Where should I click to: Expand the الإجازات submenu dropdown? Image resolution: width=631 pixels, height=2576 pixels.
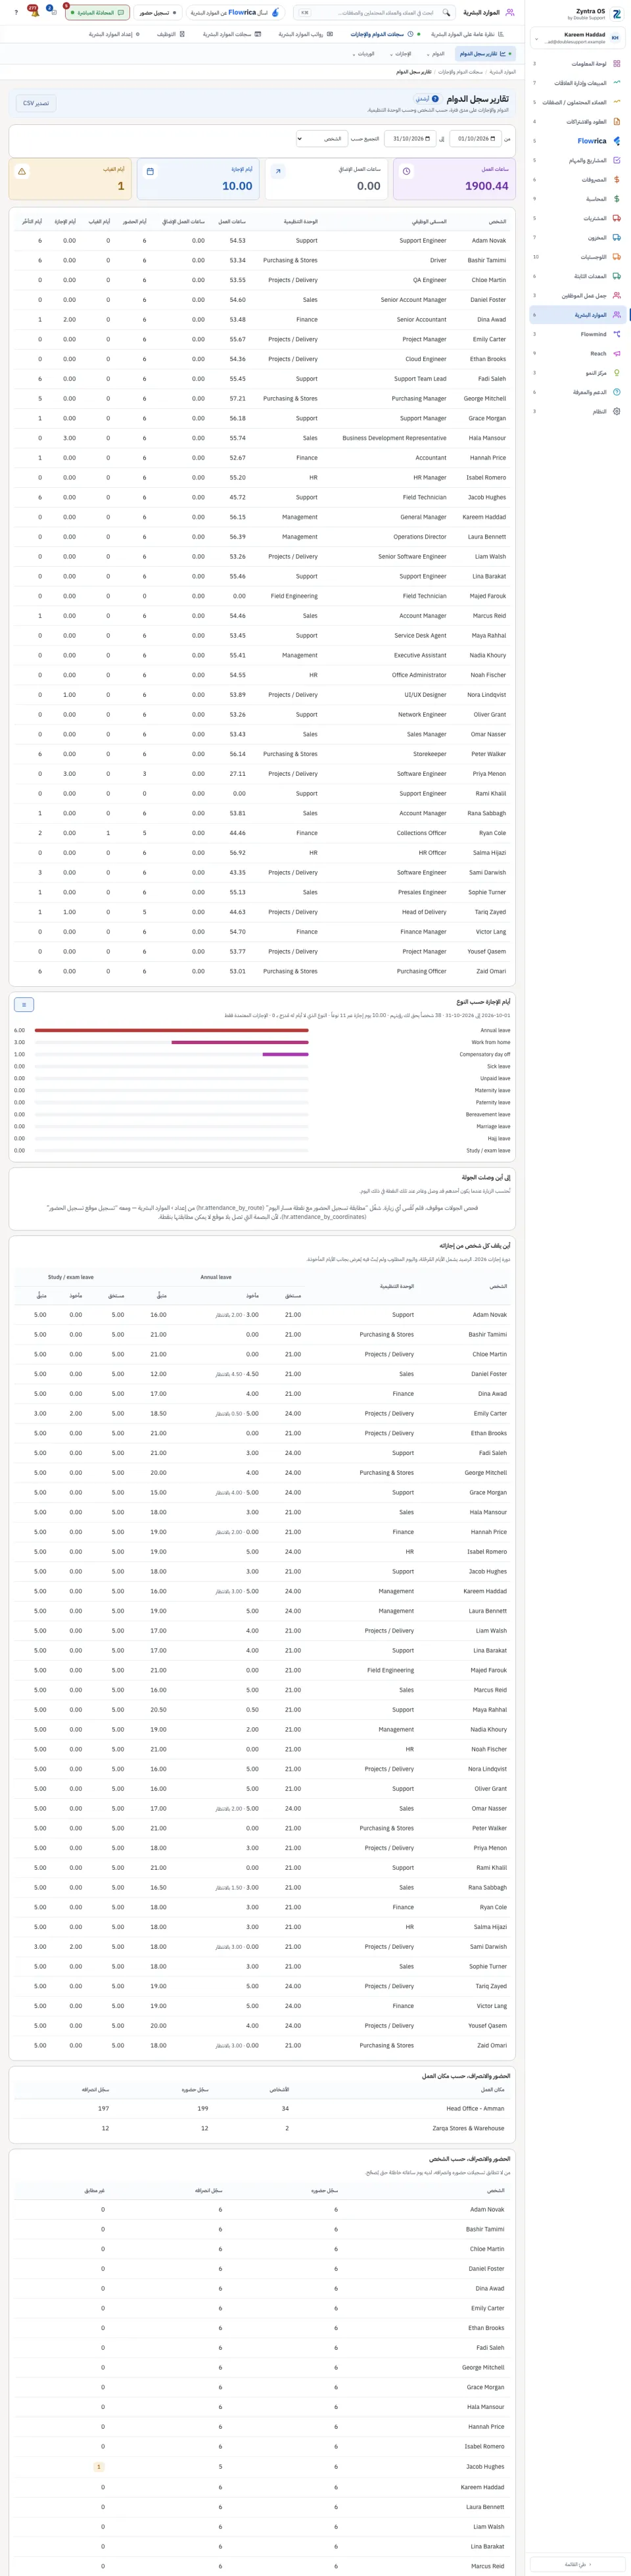tap(399, 54)
